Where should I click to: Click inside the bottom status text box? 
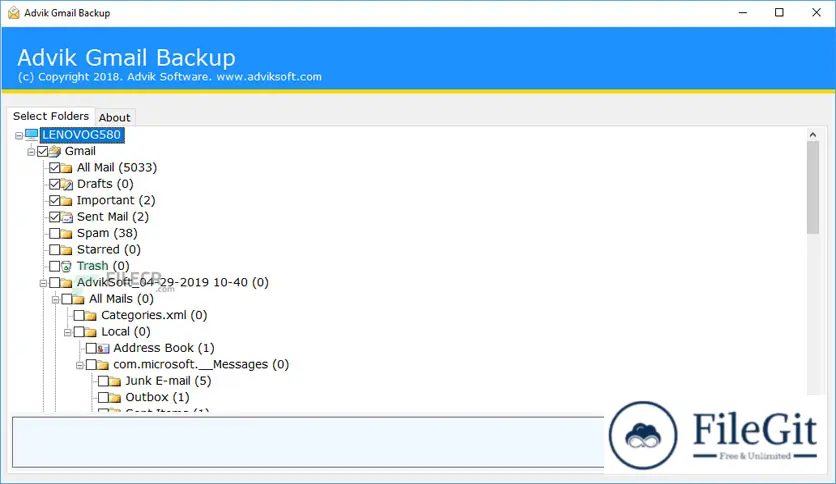coord(308,442)
